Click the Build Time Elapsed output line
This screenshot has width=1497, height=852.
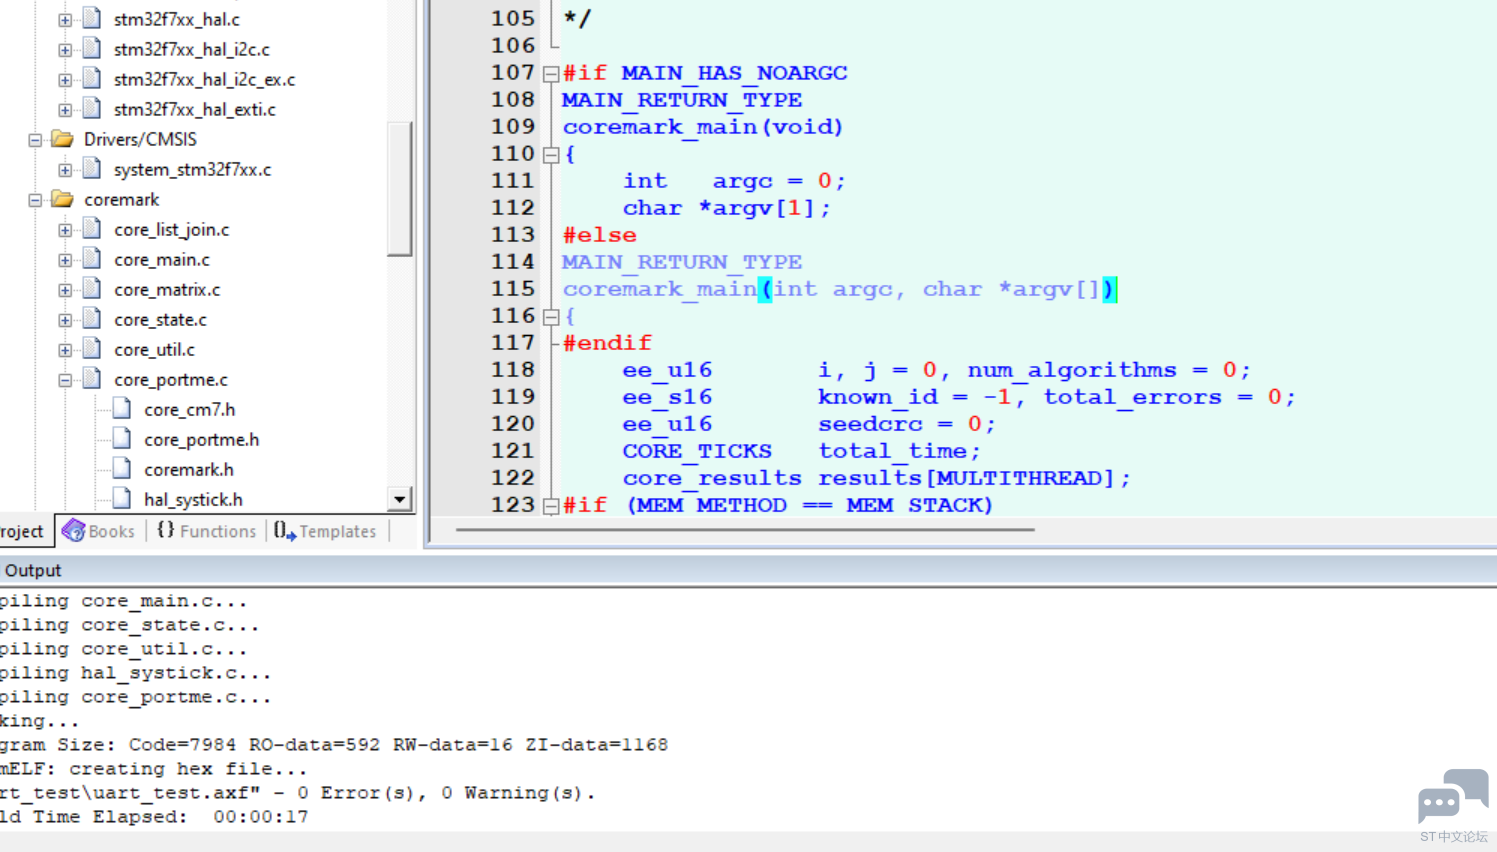click(x=154, y=817)
